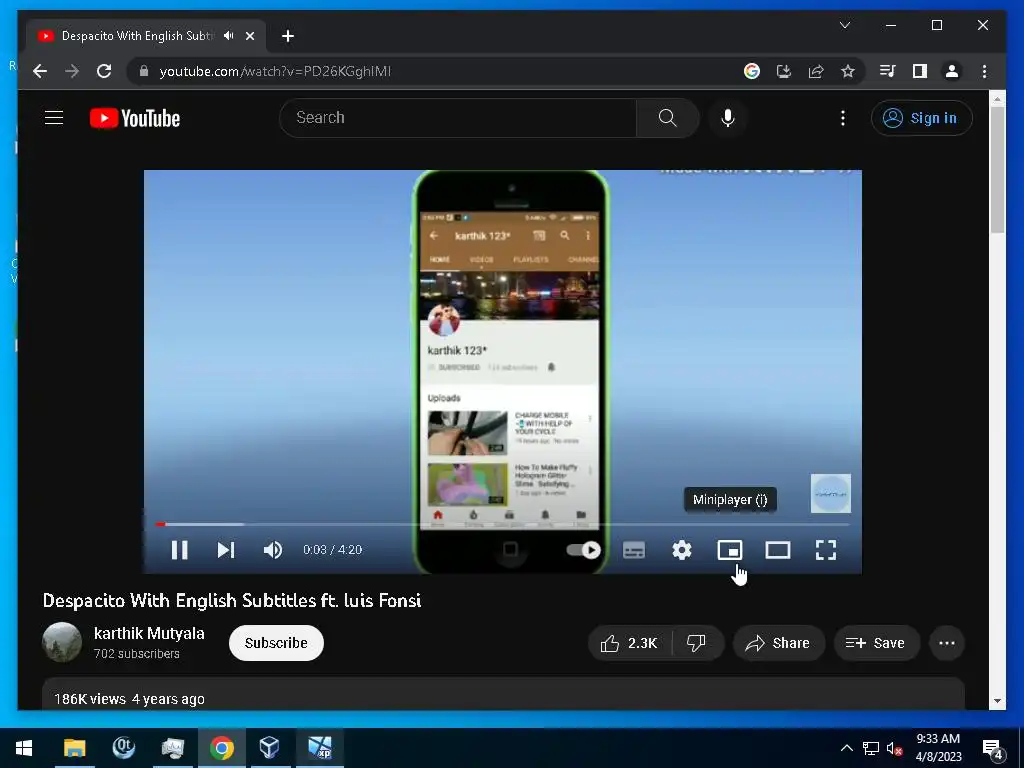Search with your voice microphone
This screenshot has width=1024, height=768.
728,118
